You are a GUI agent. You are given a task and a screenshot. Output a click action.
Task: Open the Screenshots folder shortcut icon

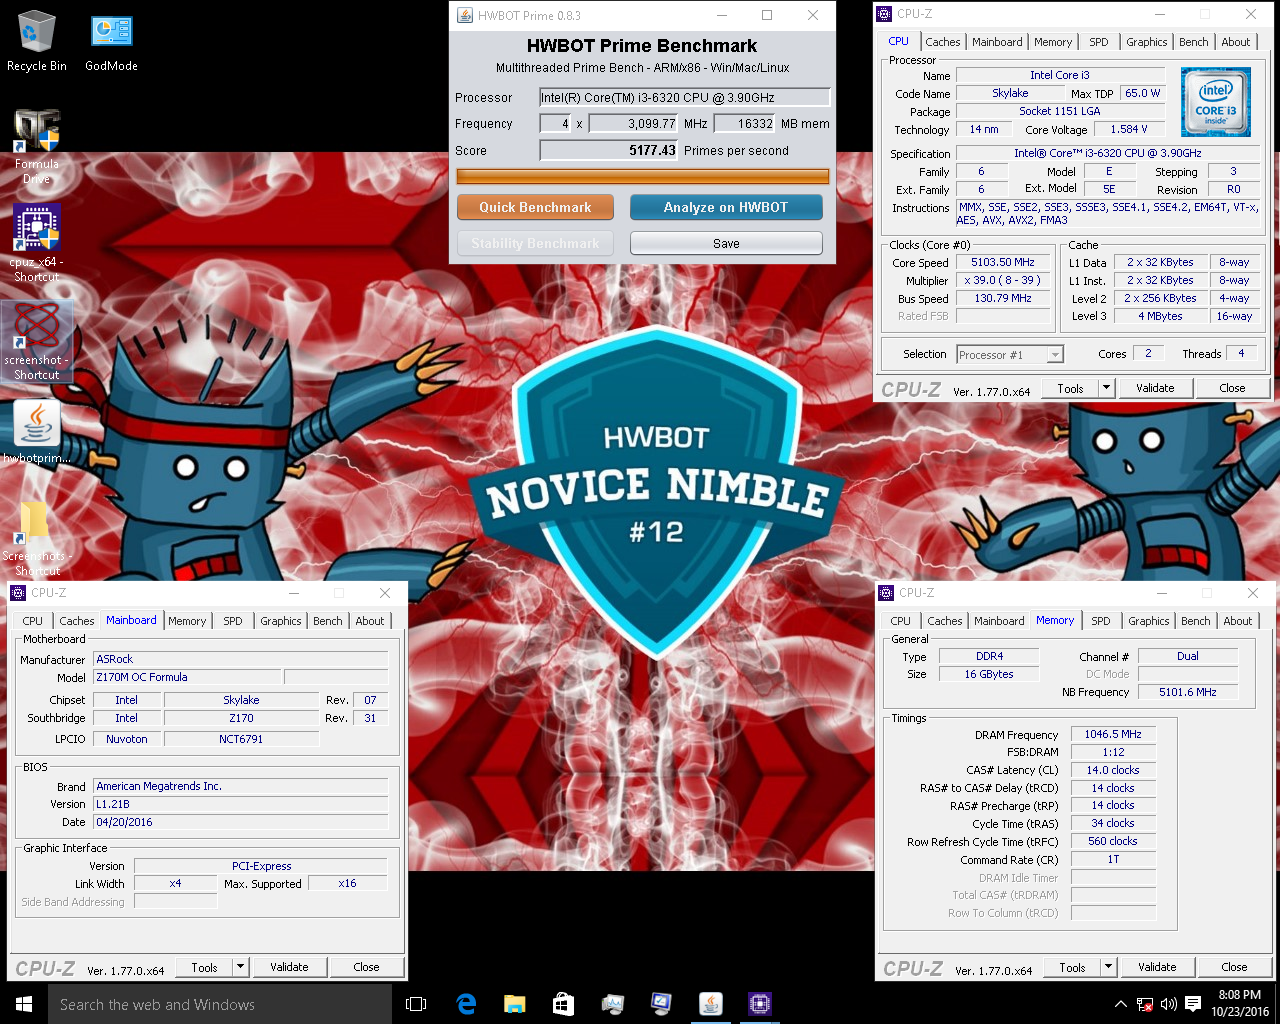coord(37,537)
